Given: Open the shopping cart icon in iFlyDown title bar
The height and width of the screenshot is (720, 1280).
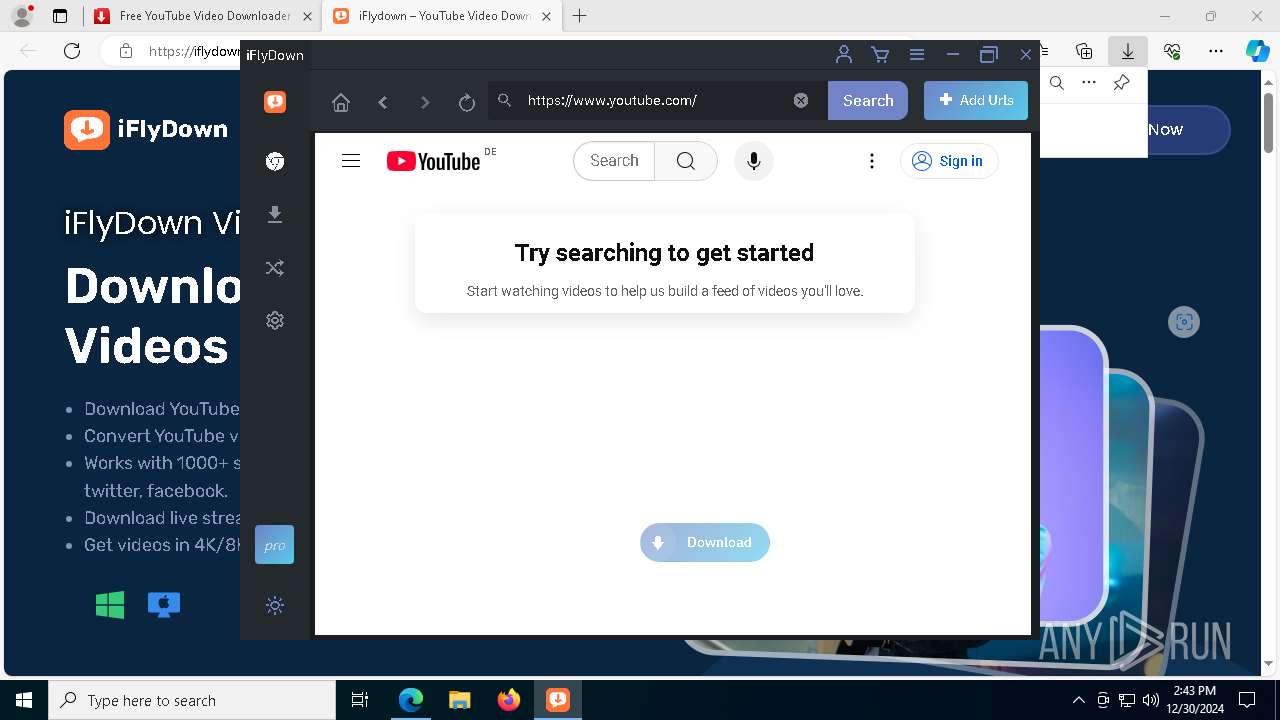Looking at the screenshot, I should tap(880, 55).
